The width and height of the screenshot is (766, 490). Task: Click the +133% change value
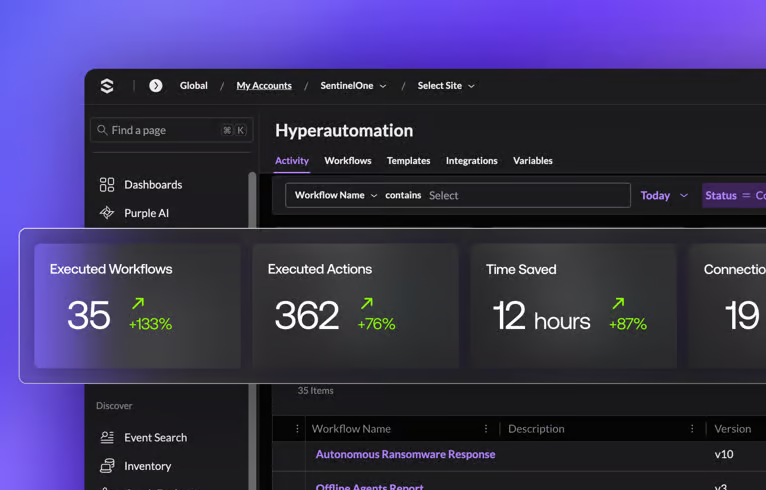pyautogui.click(x=150, y=323)
